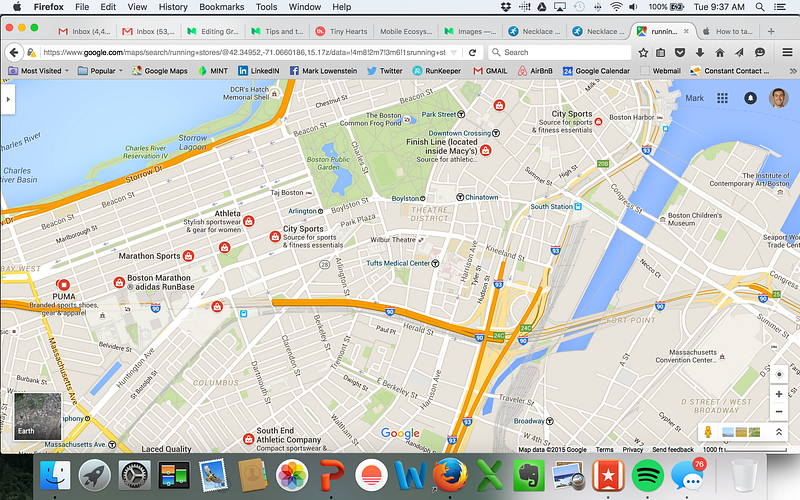The image size is (800, 500).
Task: Open the Google Calendar bookmark
Action: (x=596, y=71)
